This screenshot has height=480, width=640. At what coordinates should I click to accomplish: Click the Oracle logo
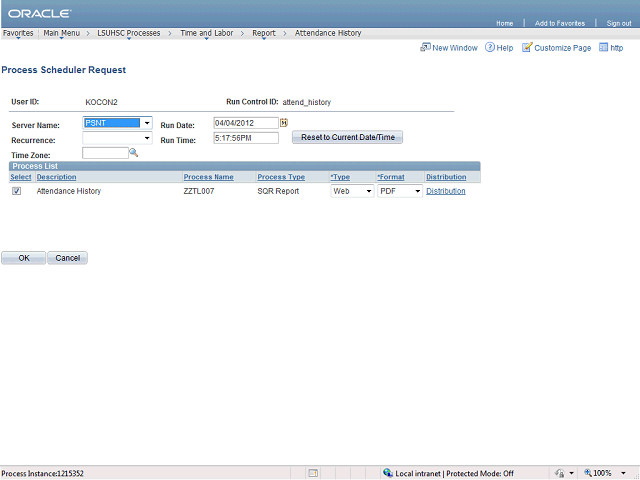(x=40, y=13)
